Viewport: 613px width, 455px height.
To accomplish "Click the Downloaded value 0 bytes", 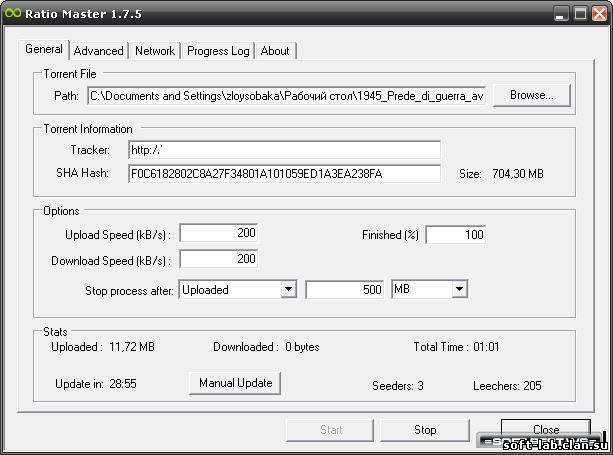I will (302, 347).
